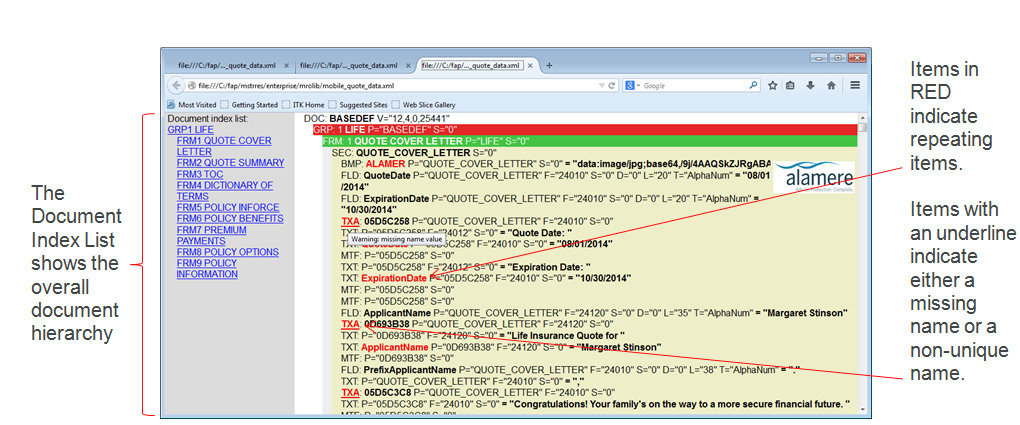Open the Getting Started bookmark
This screenshot has width=1020, height=425.
click(x=249, y=104)
